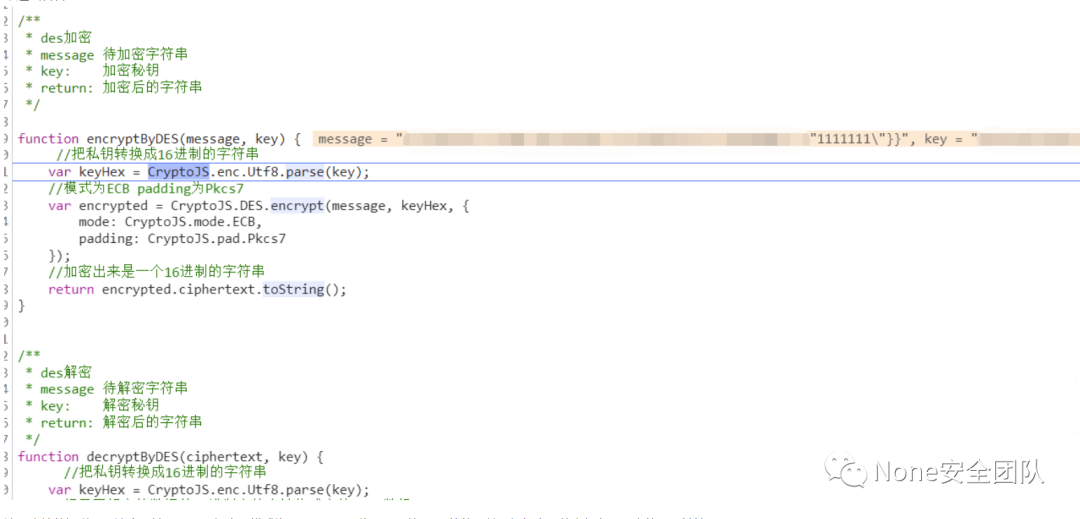Click the gutter beside the highlighted keyHex line

point(6,172)
